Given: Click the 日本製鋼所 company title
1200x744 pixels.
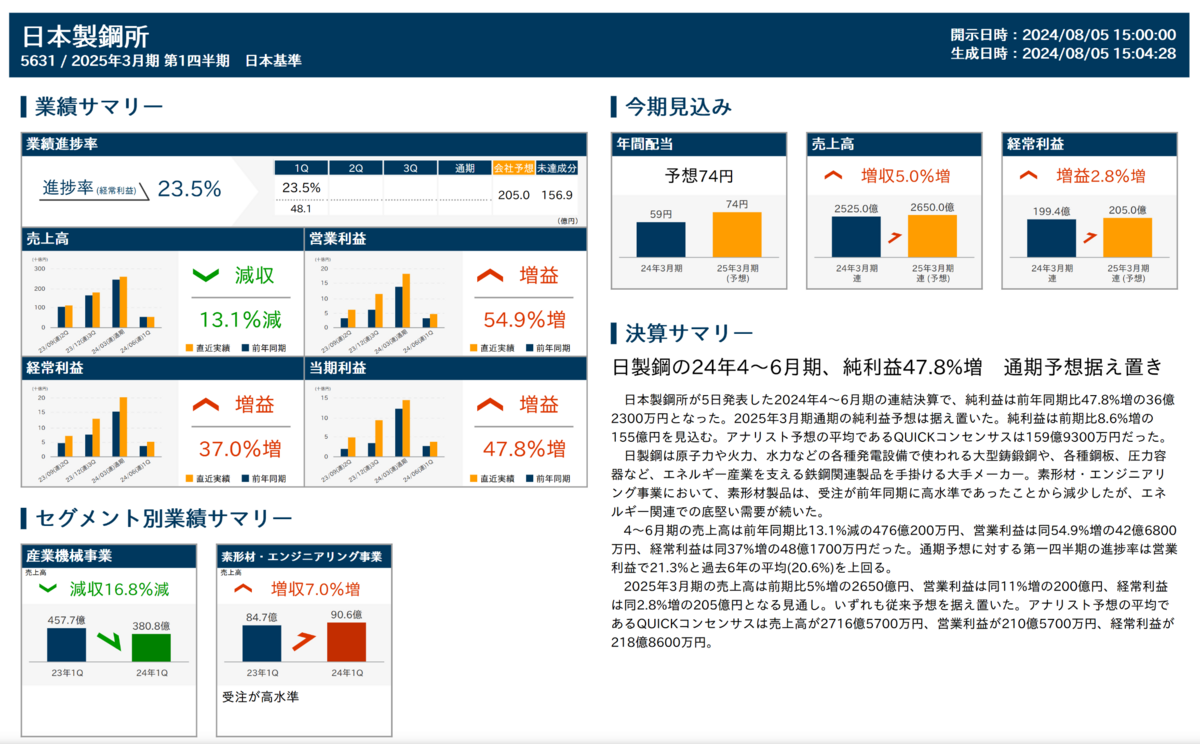Looking at the screenshot, I should (85, 37).
